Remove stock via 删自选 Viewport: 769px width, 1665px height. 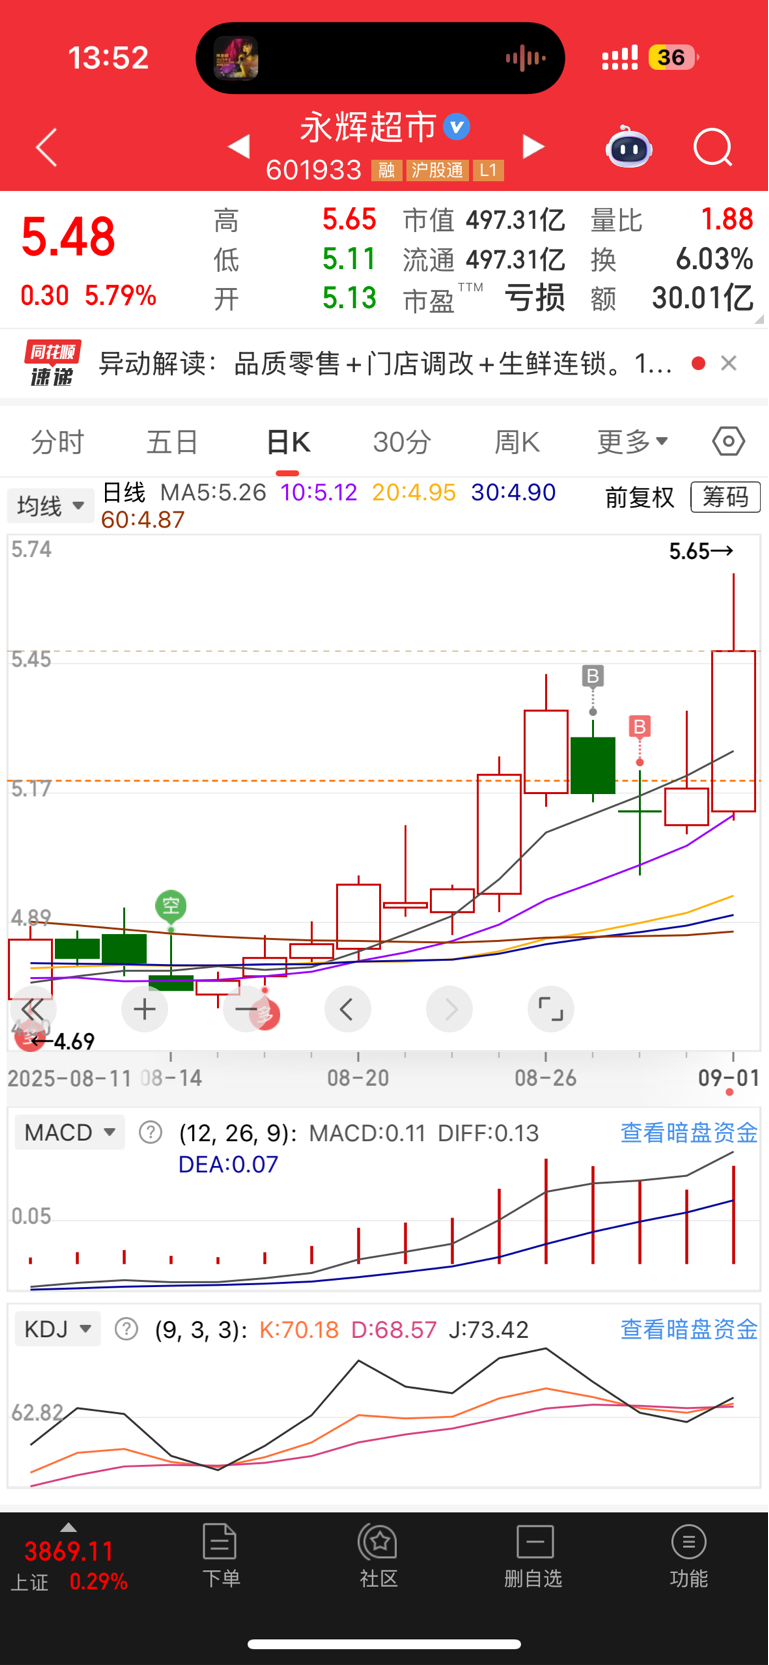pos(534,1555)
